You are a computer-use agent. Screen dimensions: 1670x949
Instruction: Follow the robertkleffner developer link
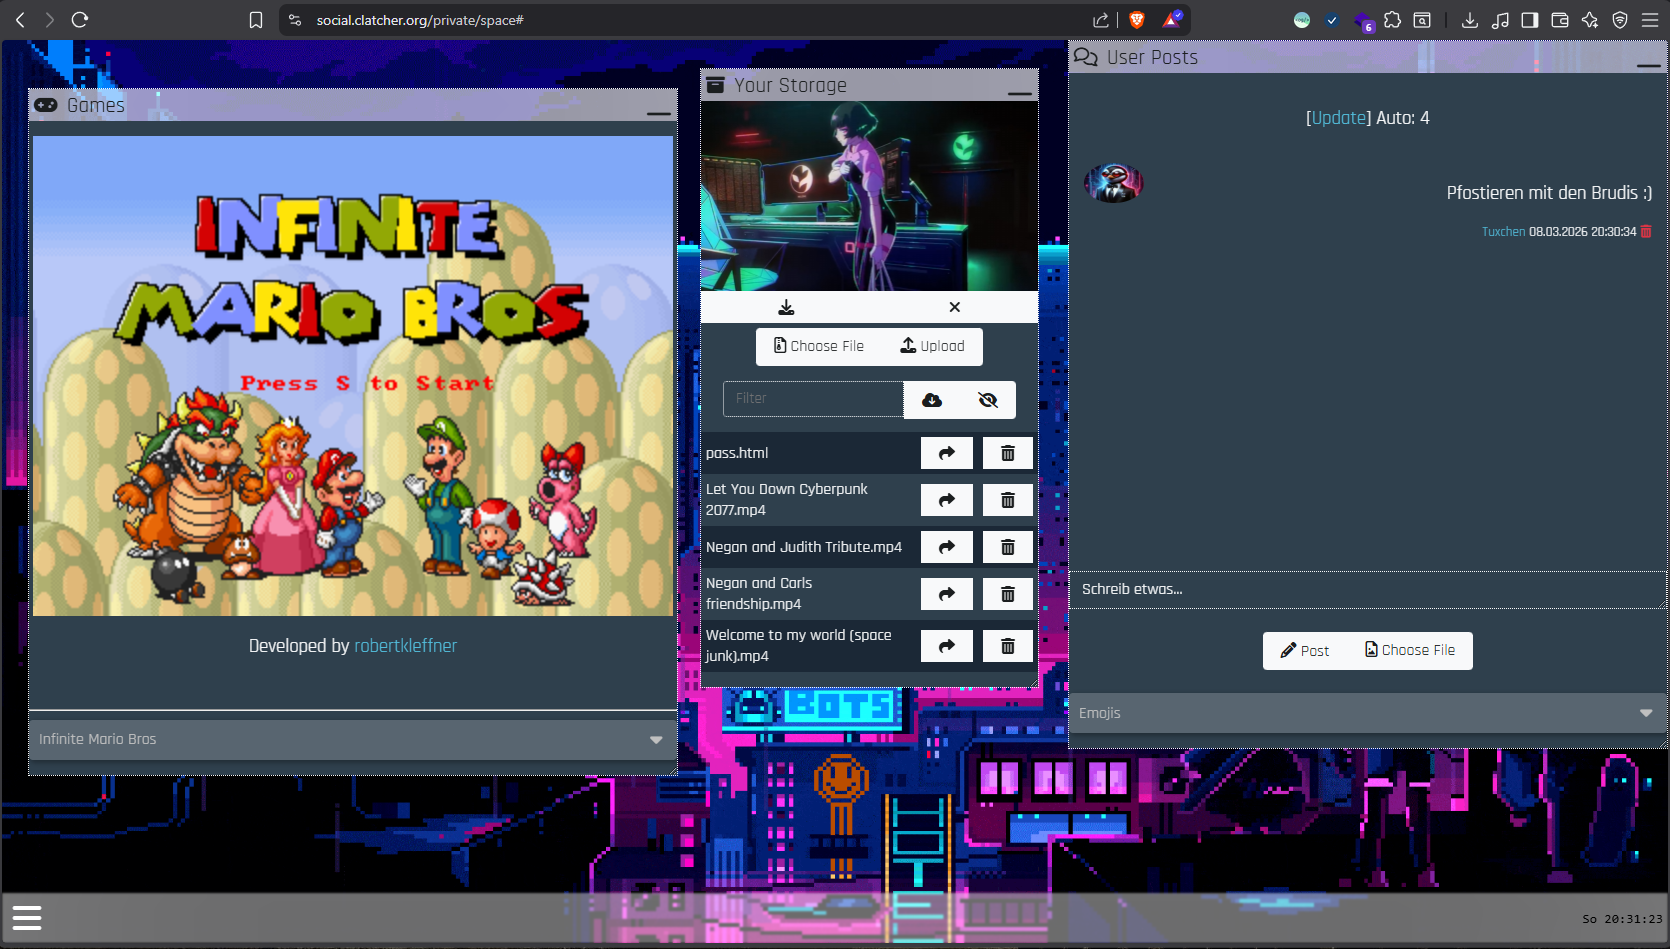(x=405, y=646)
